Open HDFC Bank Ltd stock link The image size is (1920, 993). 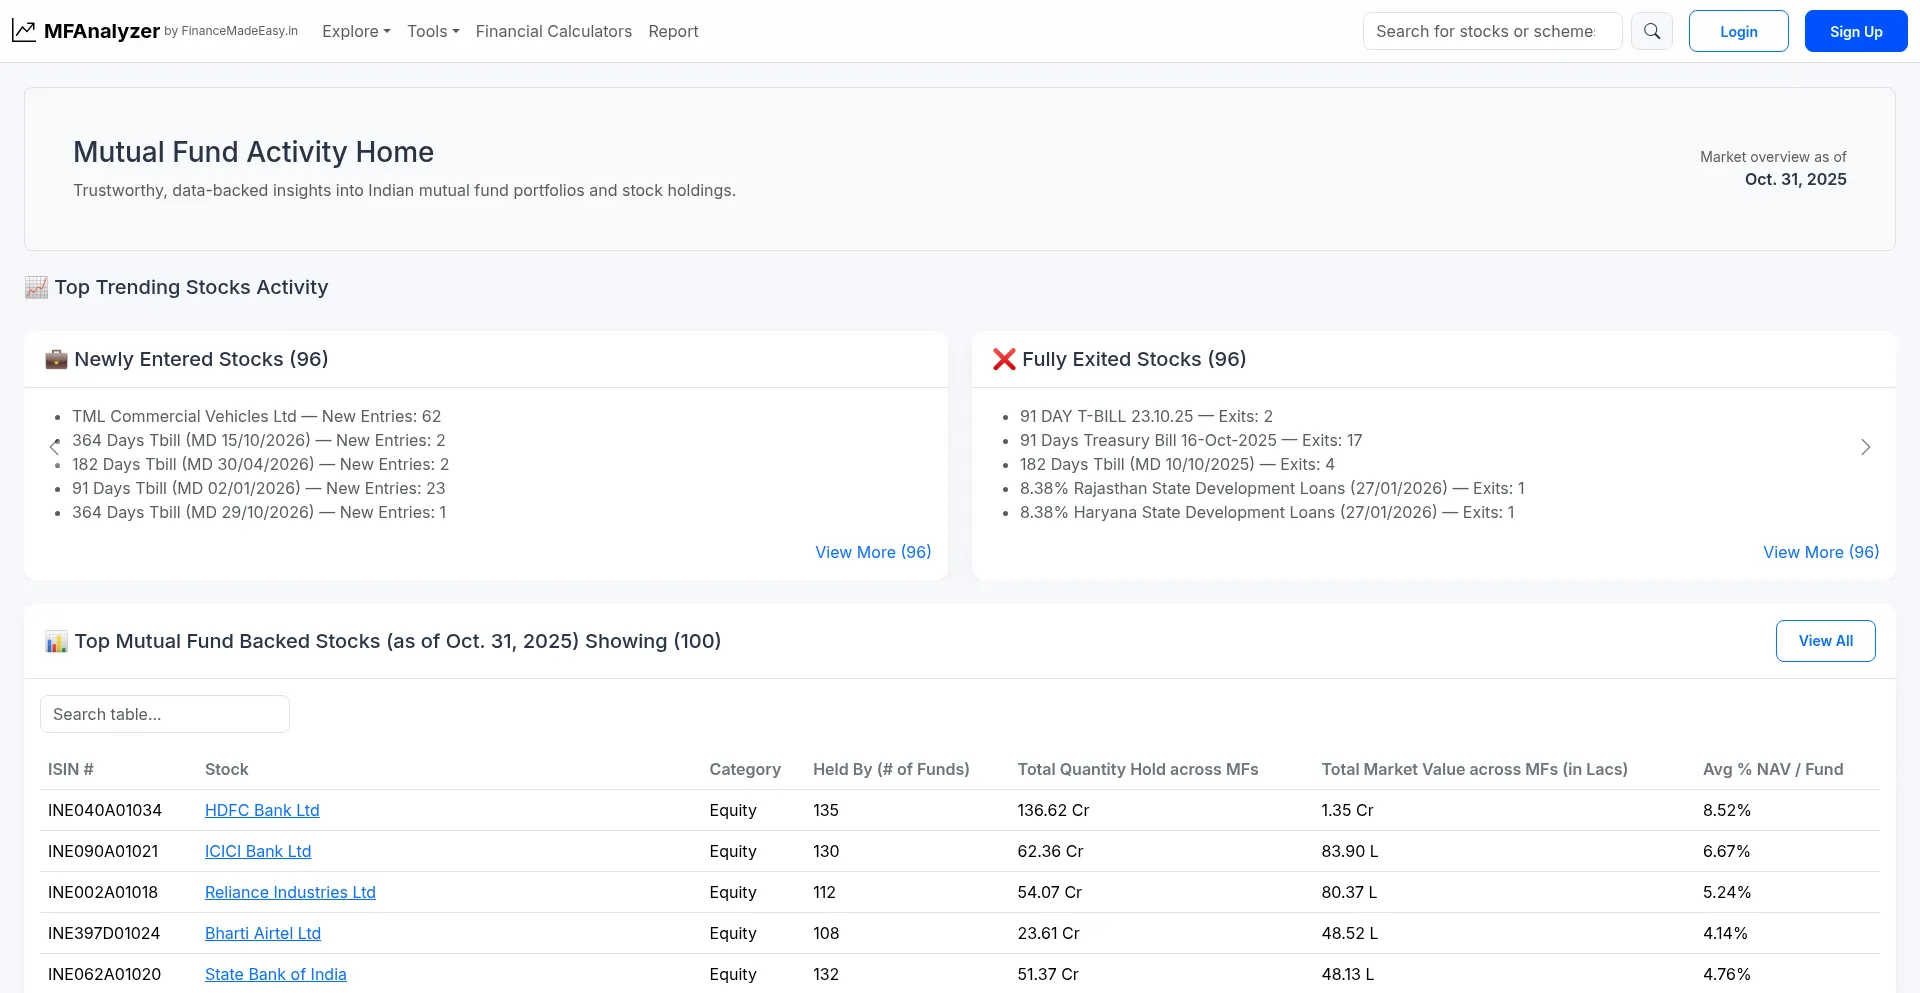click(x=262, y=810)
